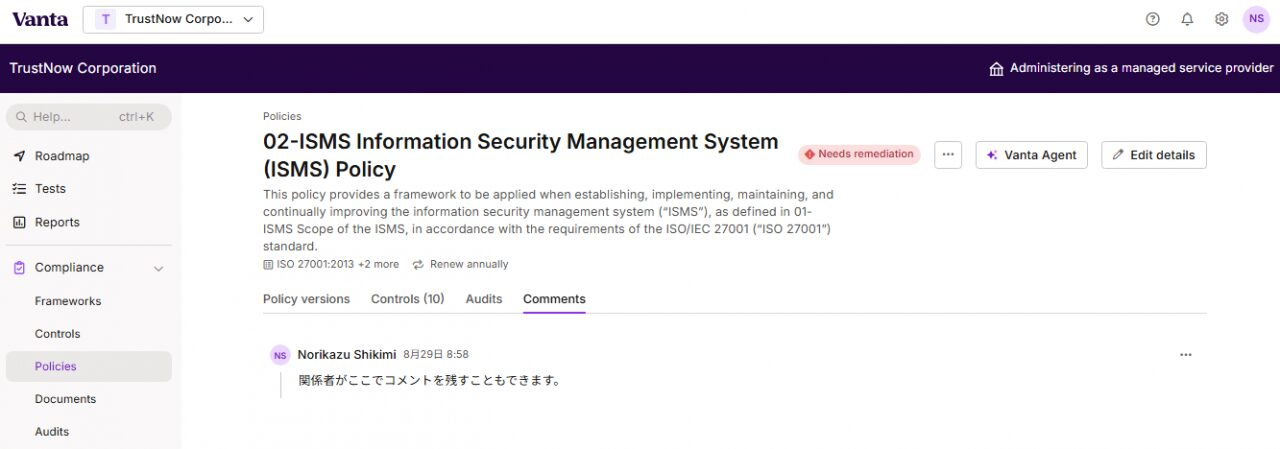Click the Compliance clipboard icon

[x=19, y=267]
